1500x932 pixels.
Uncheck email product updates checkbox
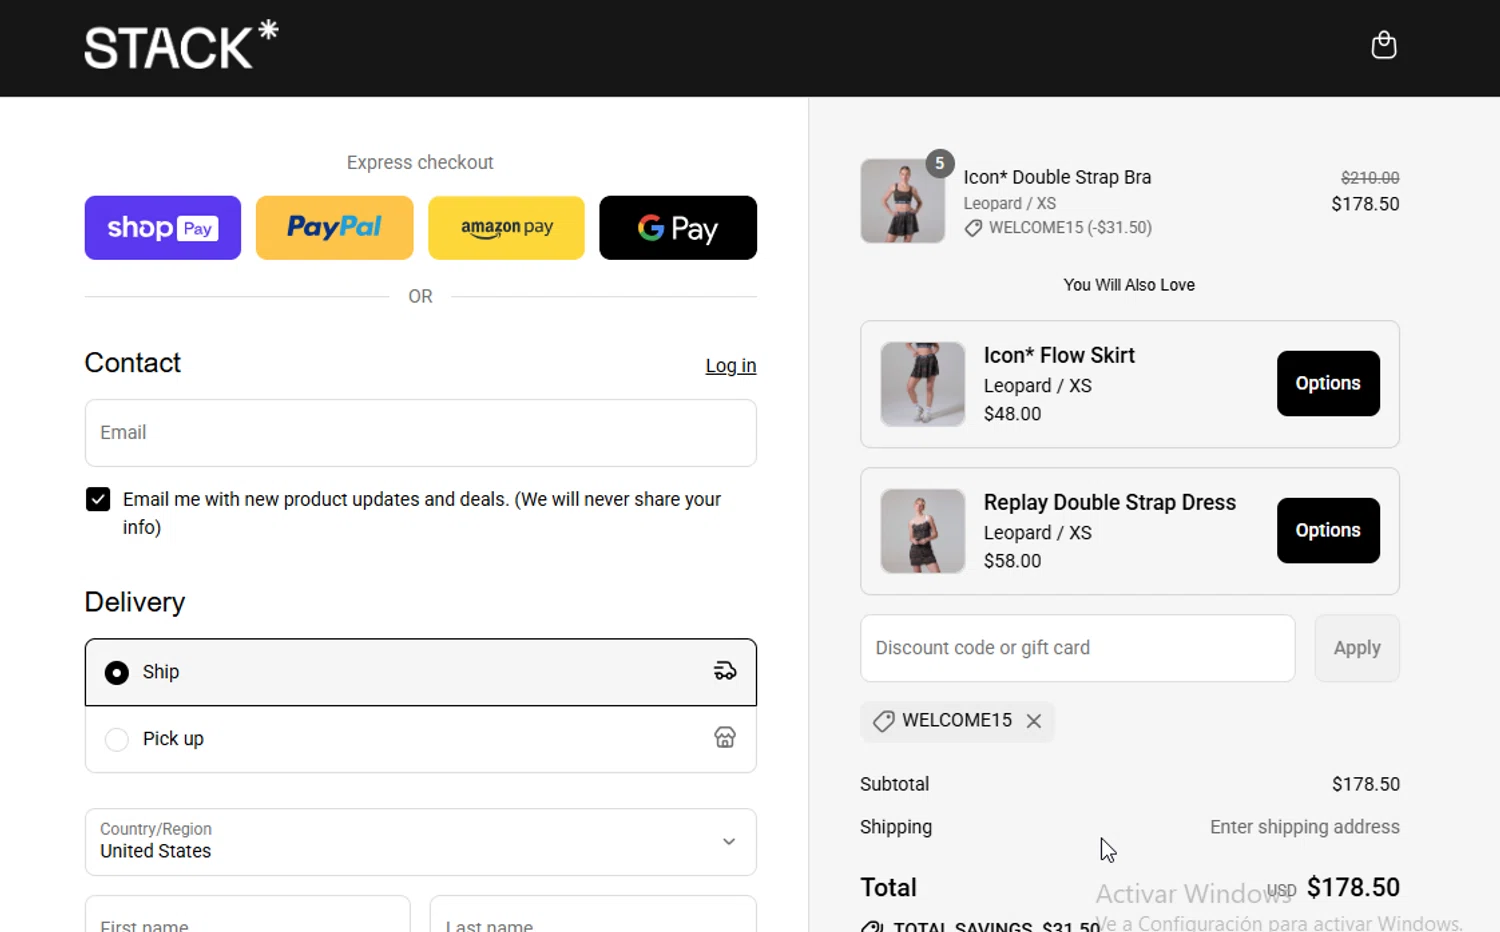coord(98,499)
